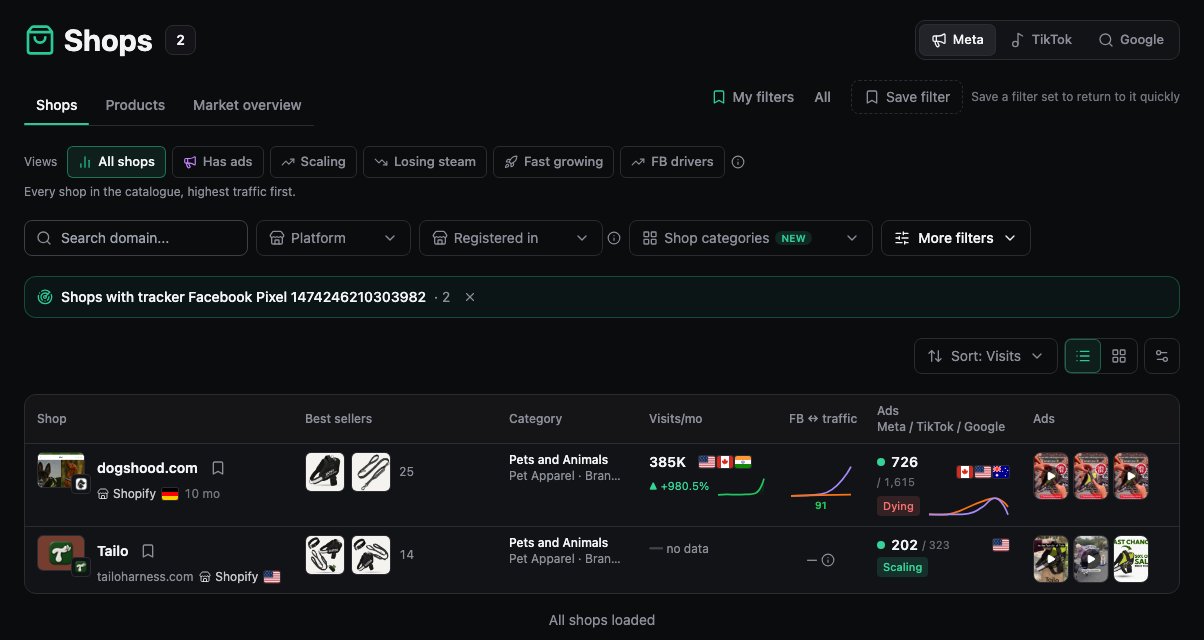Click the My filters bookmark icon
Viewport: 1204px width, 640px height.
pyautogui.click(x=718, y=97)
